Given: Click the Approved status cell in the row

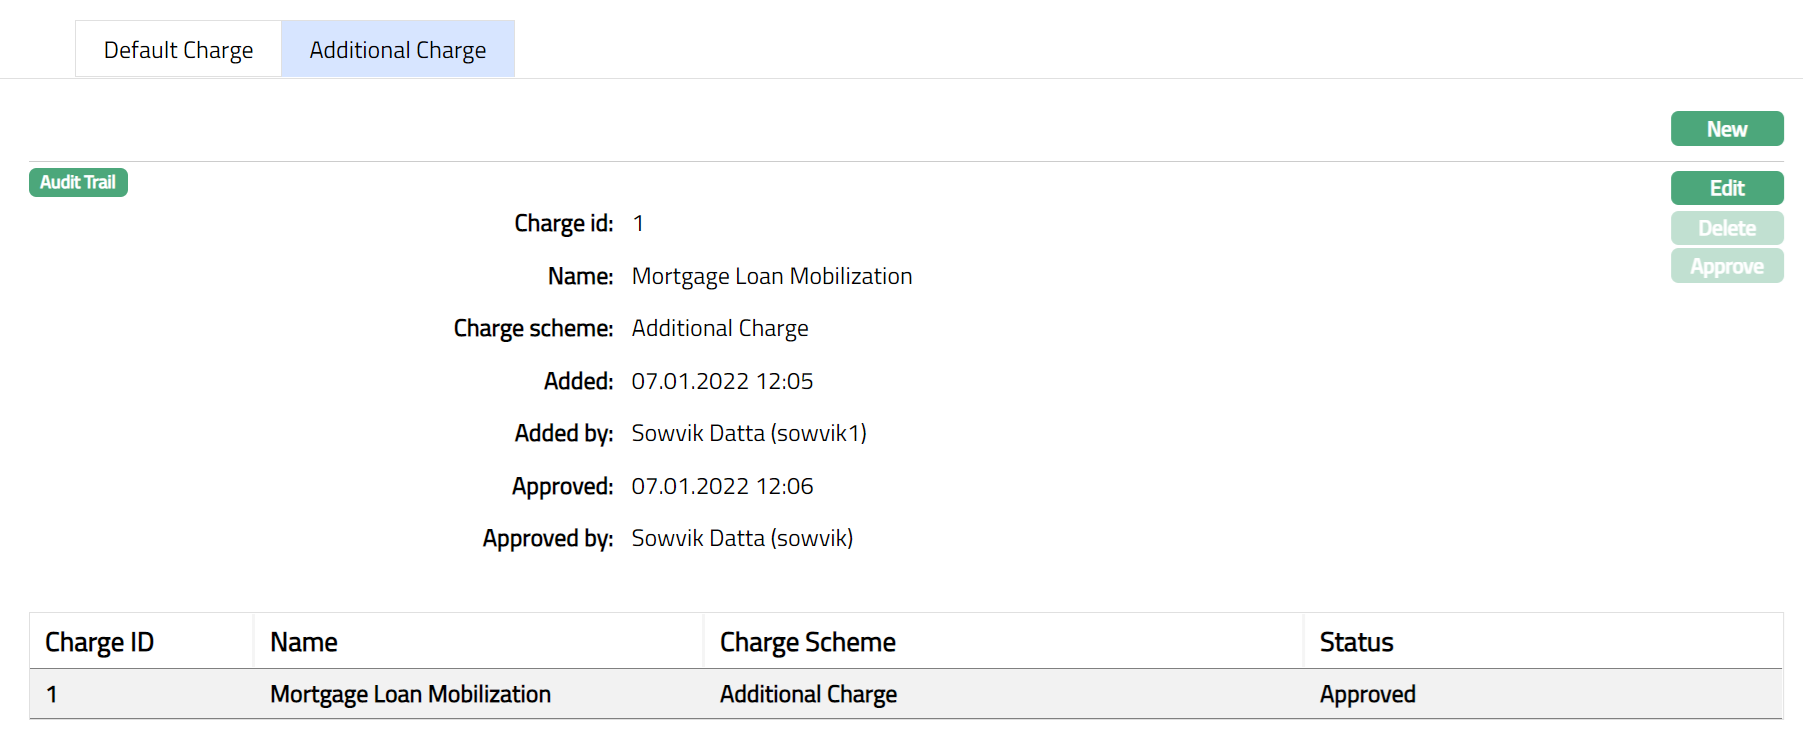Looking at the screenshot, I should [1367, 694].
